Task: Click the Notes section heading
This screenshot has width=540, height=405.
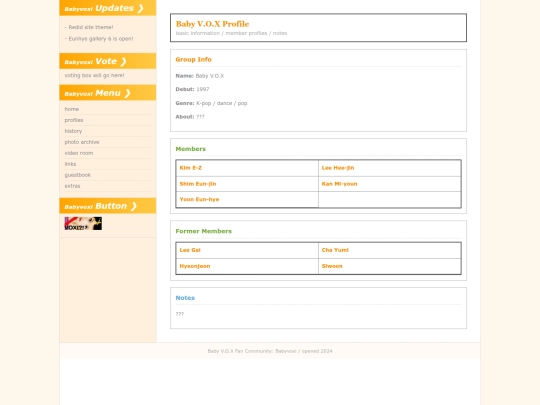Action: (x=185, y=298)
